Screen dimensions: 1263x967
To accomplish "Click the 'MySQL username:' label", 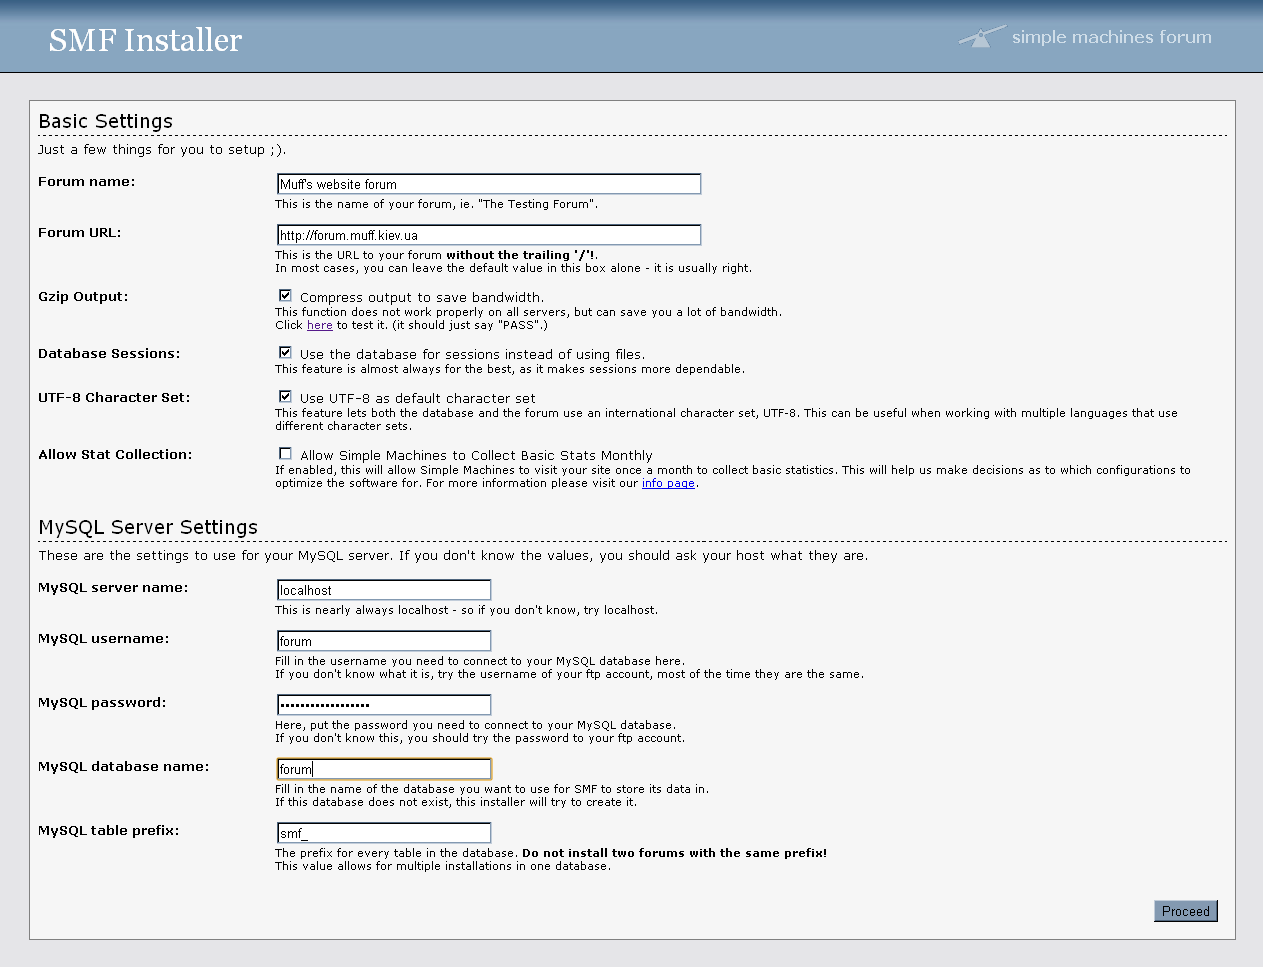I will click(103, 639).
